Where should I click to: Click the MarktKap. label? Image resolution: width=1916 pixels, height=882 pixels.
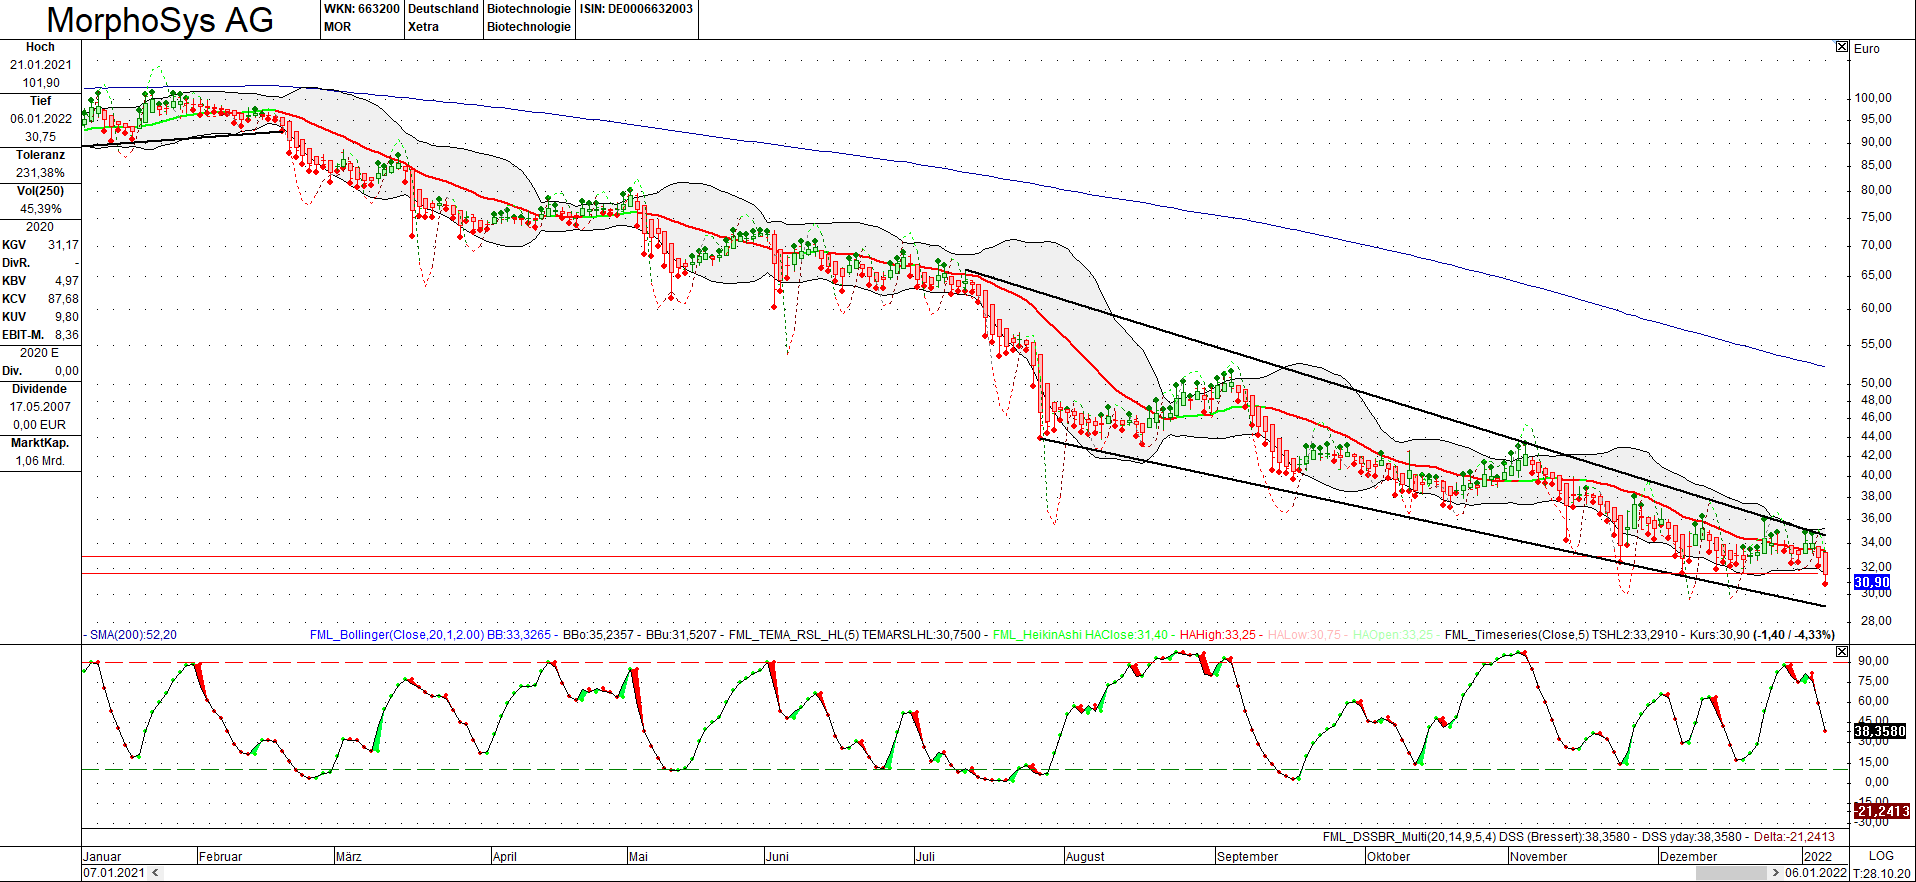tap(40, 443)
